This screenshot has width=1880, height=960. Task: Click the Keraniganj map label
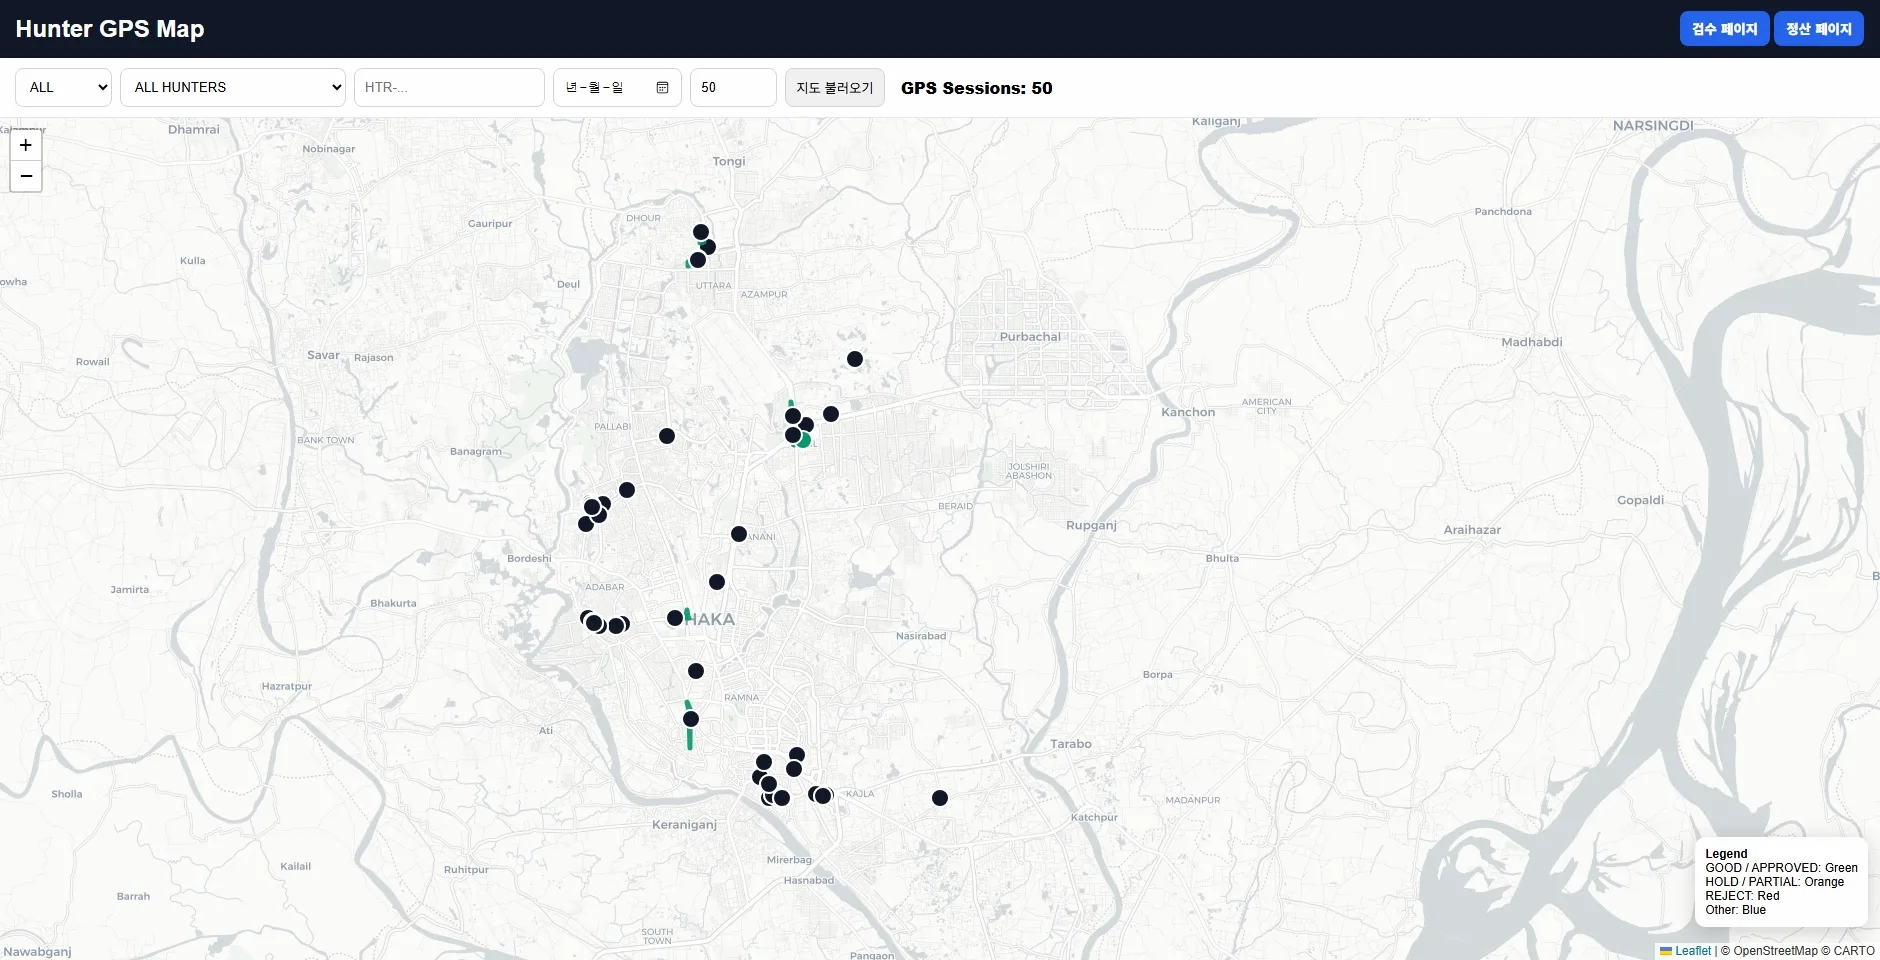(x=684, y=825)
